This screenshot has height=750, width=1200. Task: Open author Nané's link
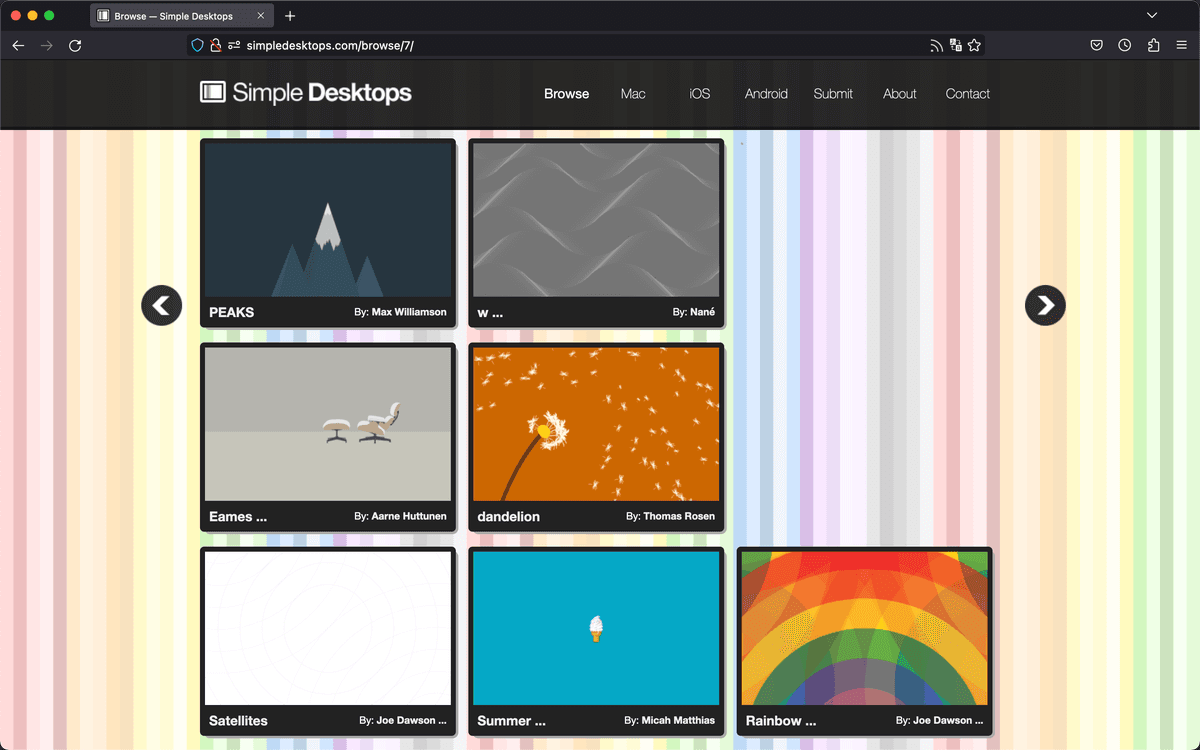point(703,312)
